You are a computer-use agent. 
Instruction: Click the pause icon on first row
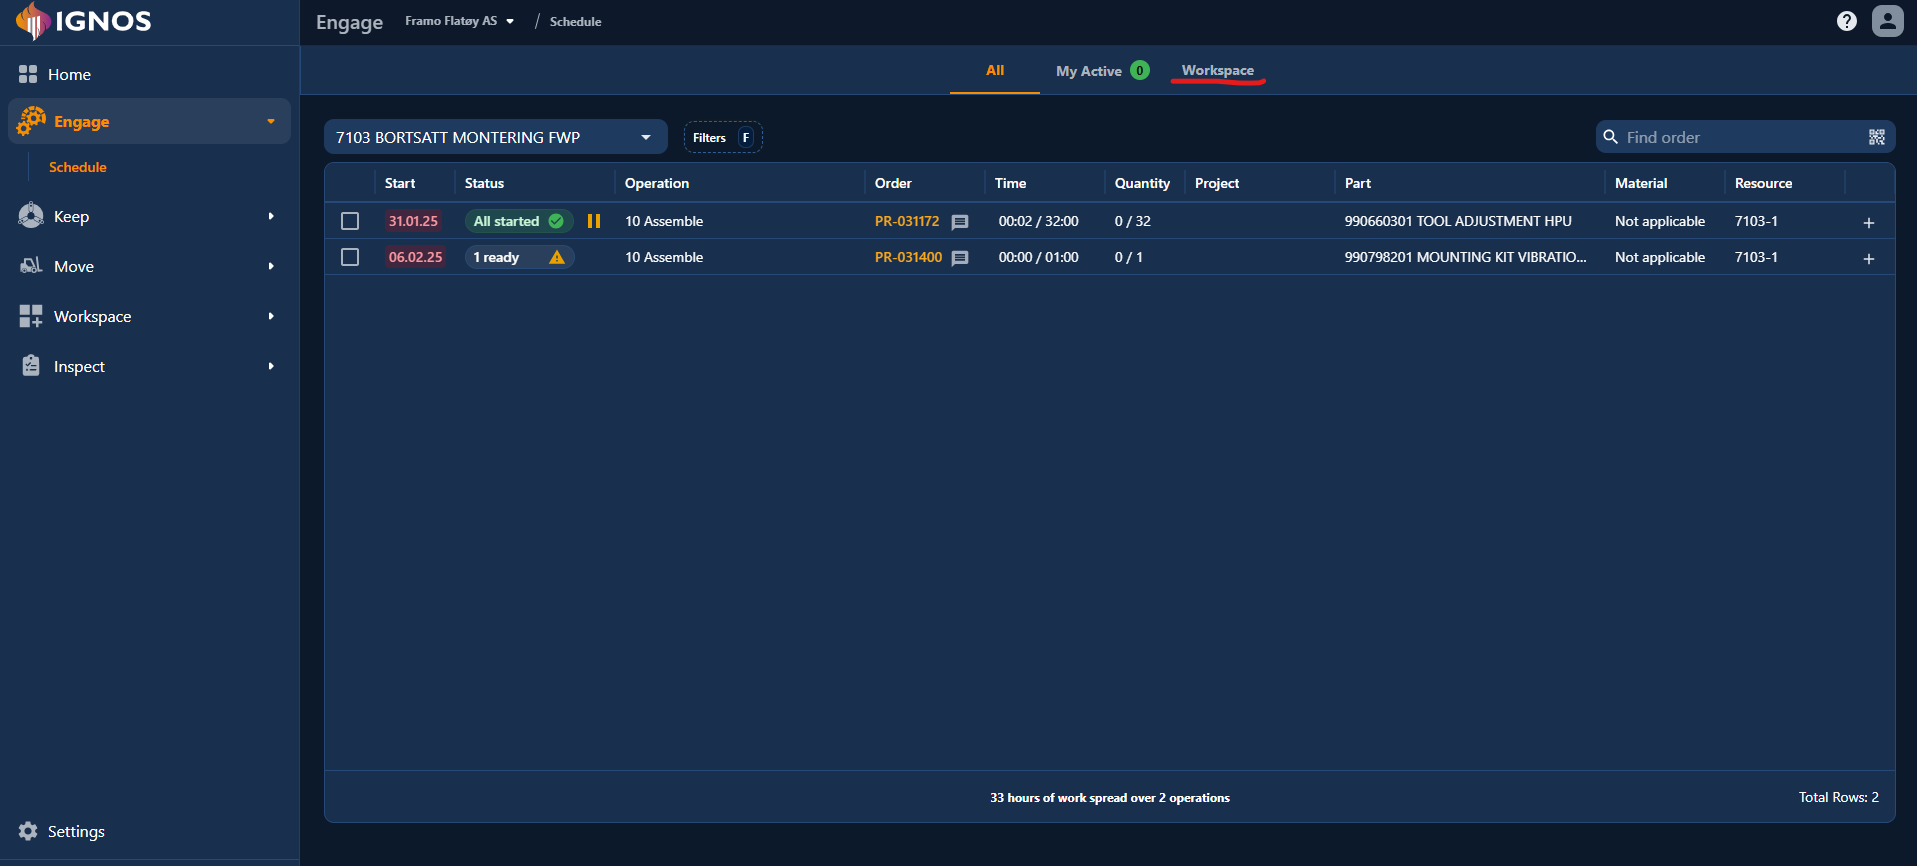[x=594, y=221]
